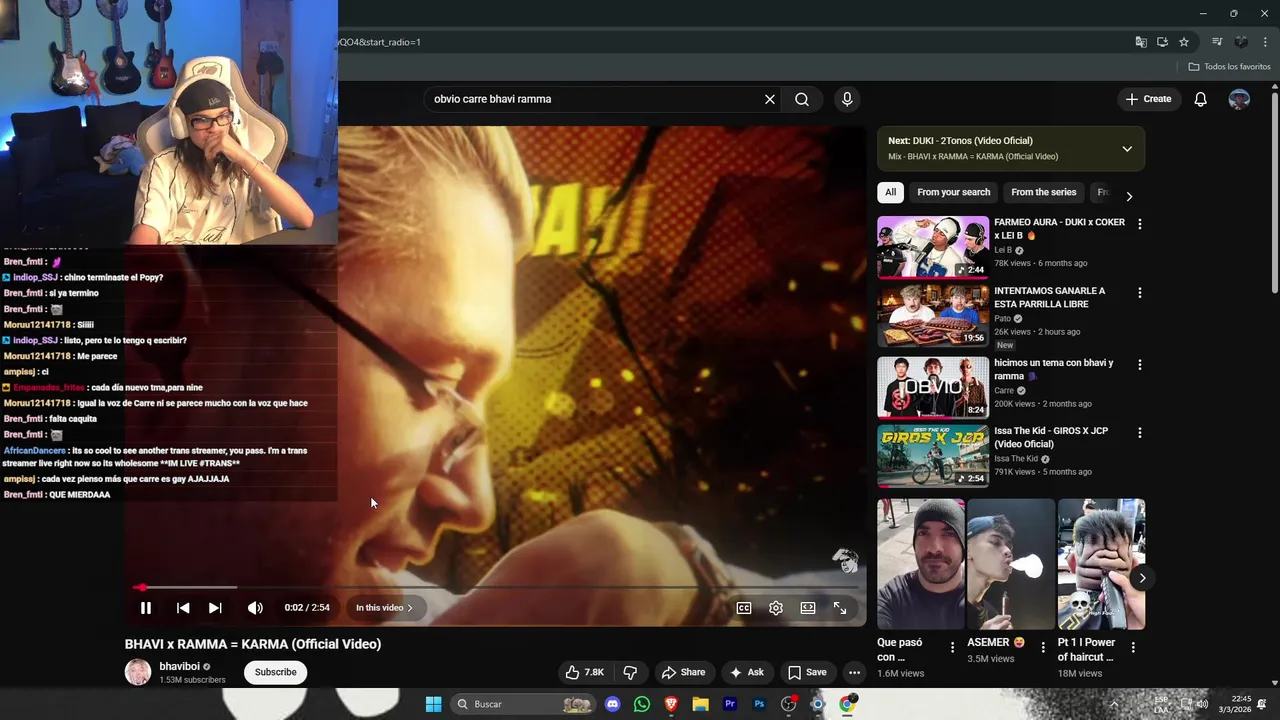
Task: Click the taskbar Buscar search box
Action: click(x=522, y=704)
